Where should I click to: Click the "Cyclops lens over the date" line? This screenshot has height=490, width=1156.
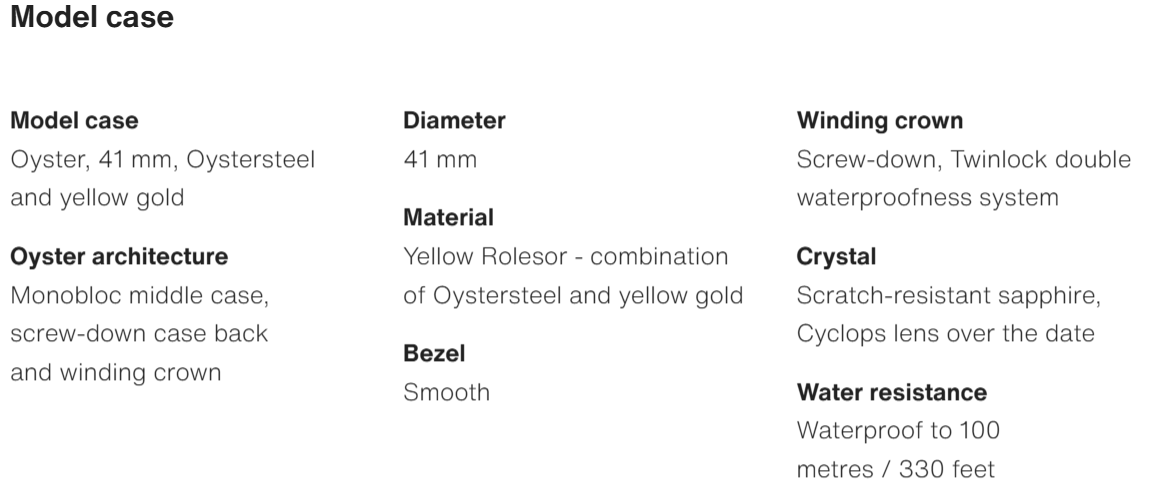coord(945,334)
